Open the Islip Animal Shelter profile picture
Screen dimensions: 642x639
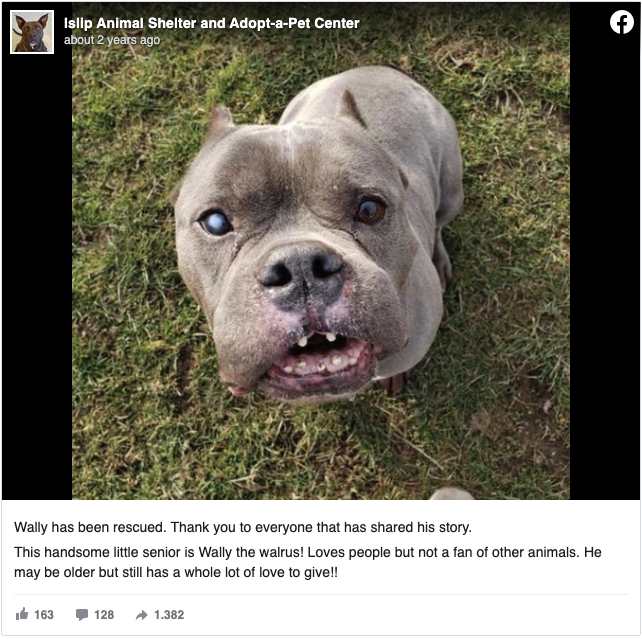(32, 32)
